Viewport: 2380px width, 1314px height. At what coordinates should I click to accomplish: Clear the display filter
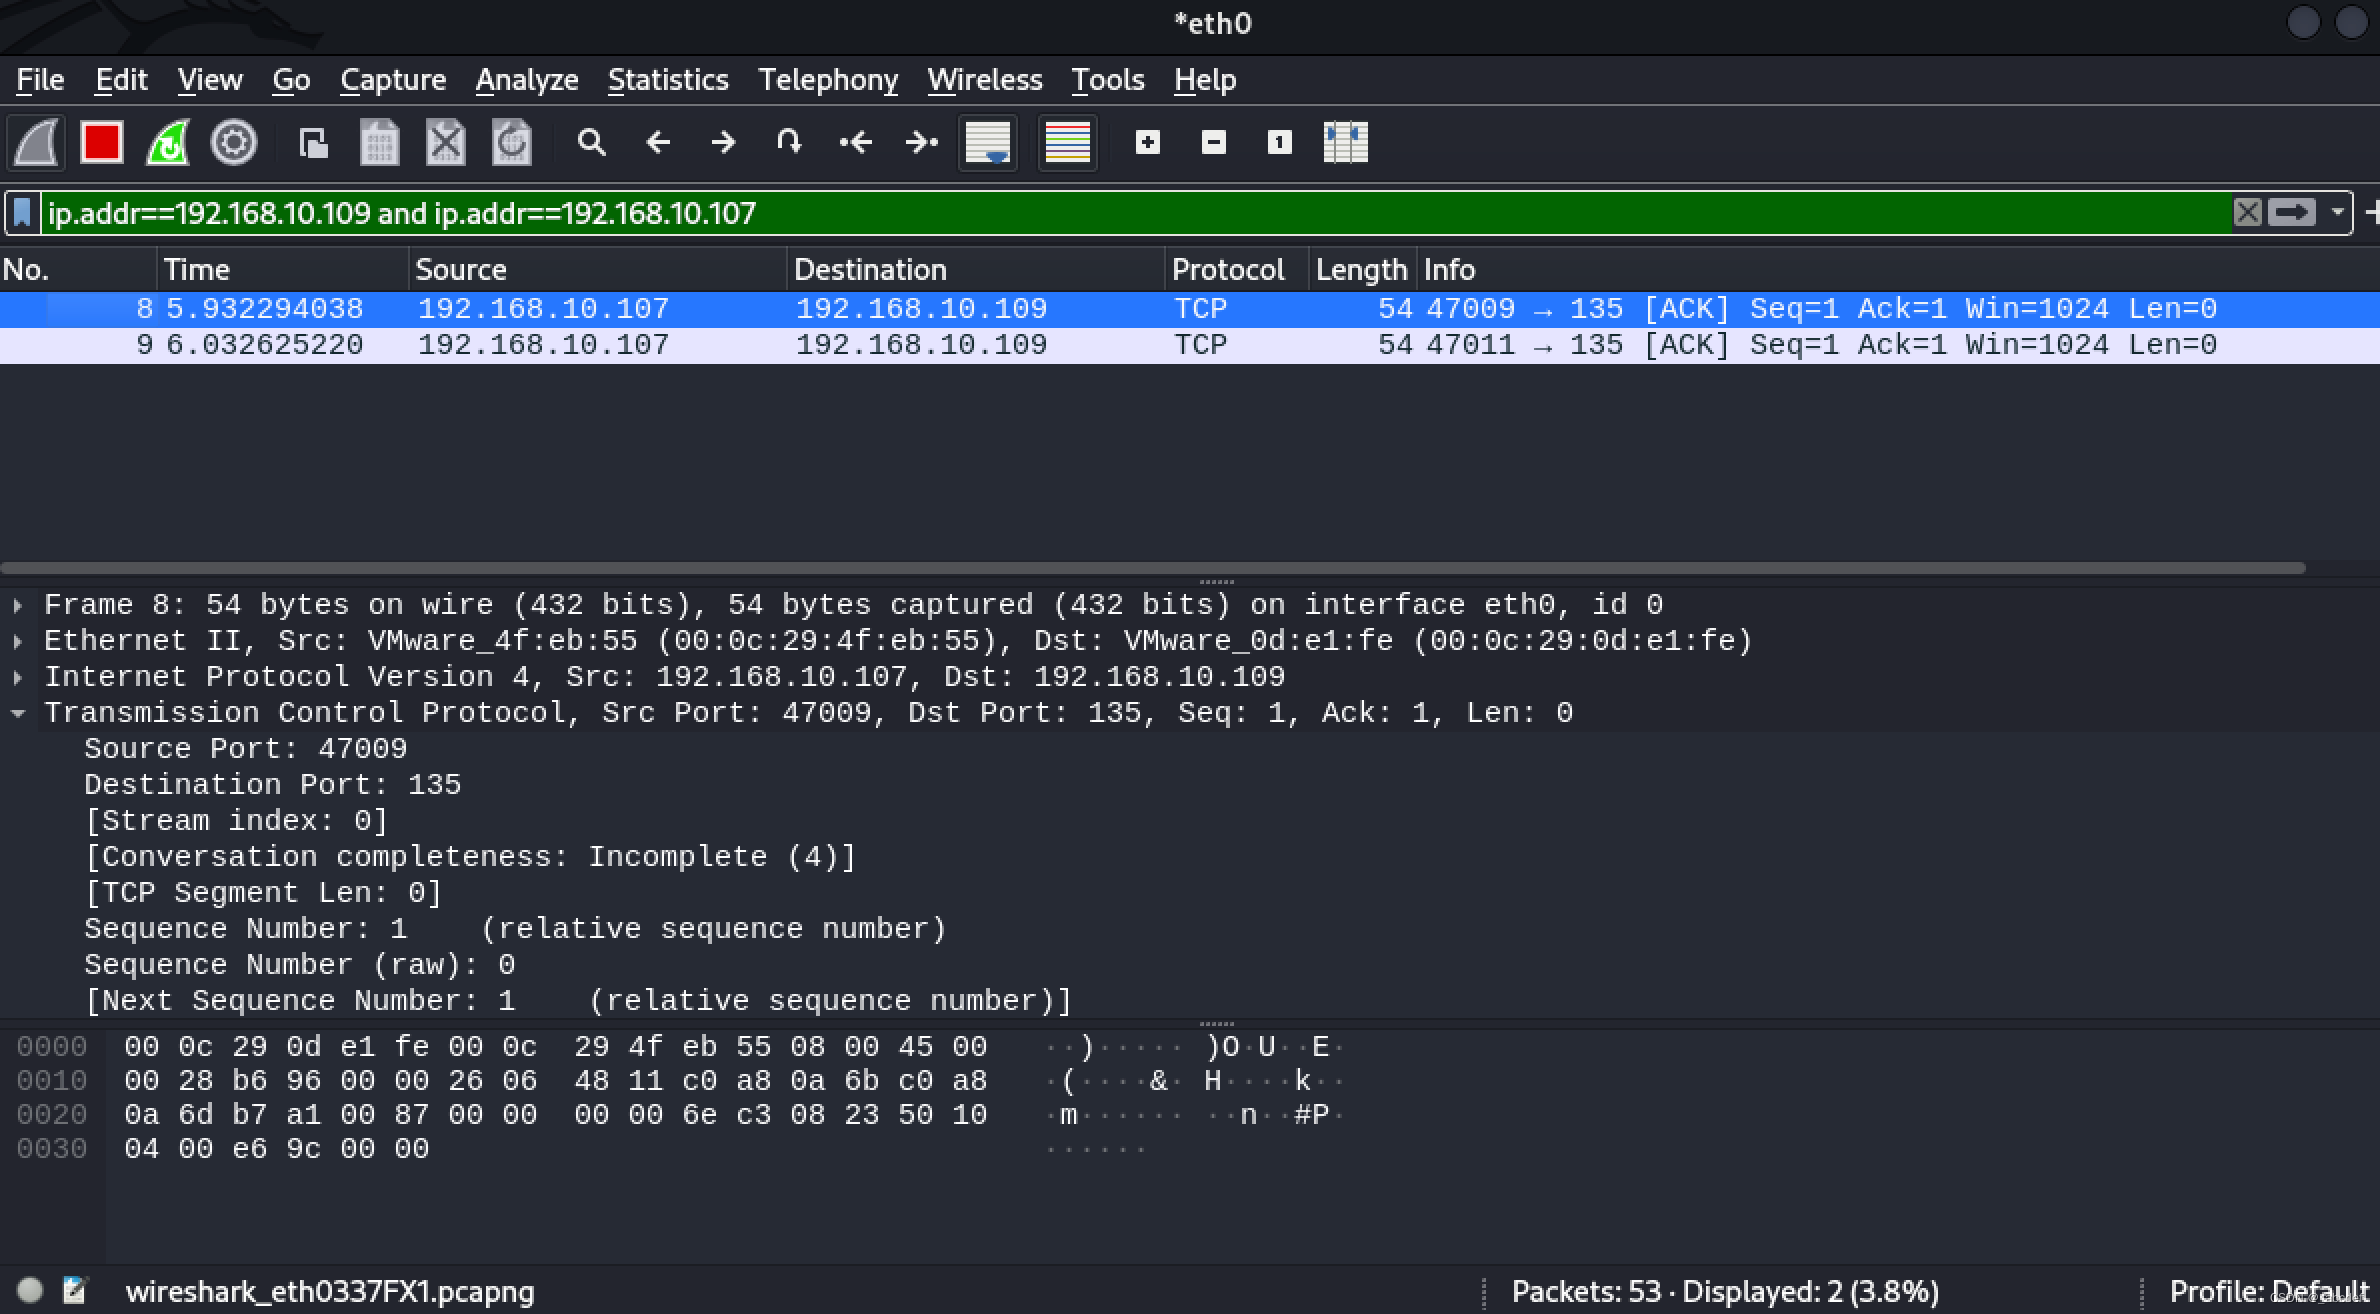(2247, 212)
